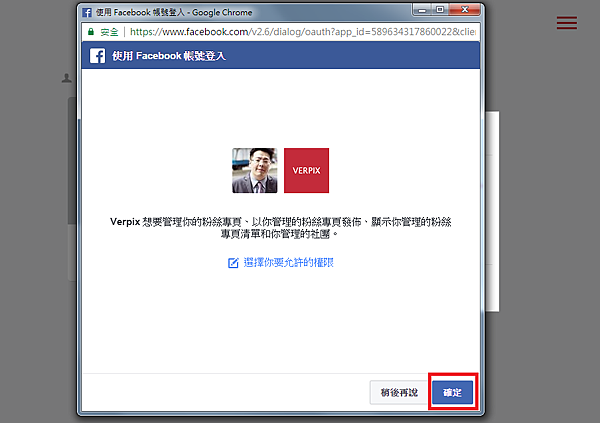Click the 稍後再說 not now button
Image resolution: width=600 pixels, height=423 pixels.
(x=399, y=392)
